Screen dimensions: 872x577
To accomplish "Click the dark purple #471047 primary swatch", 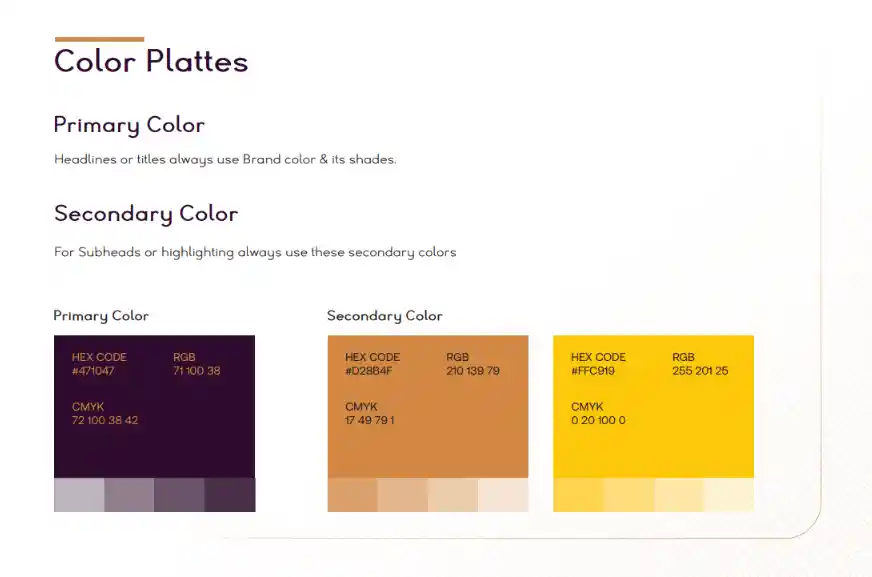I will (x=155, y=406).
